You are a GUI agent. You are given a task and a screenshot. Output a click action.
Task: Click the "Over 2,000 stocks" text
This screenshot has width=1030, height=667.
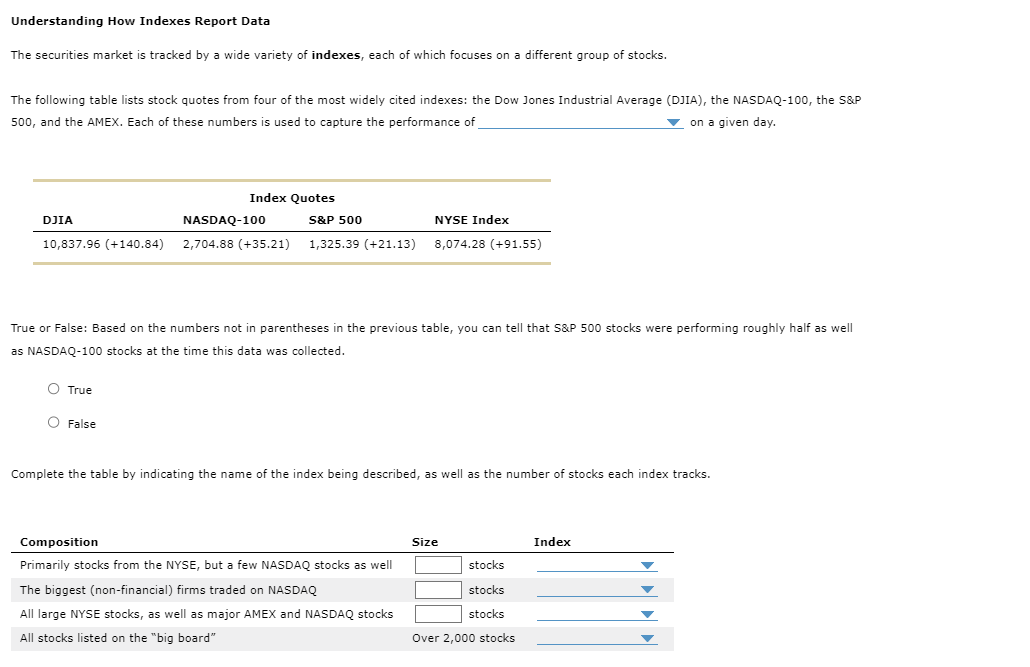462,638
